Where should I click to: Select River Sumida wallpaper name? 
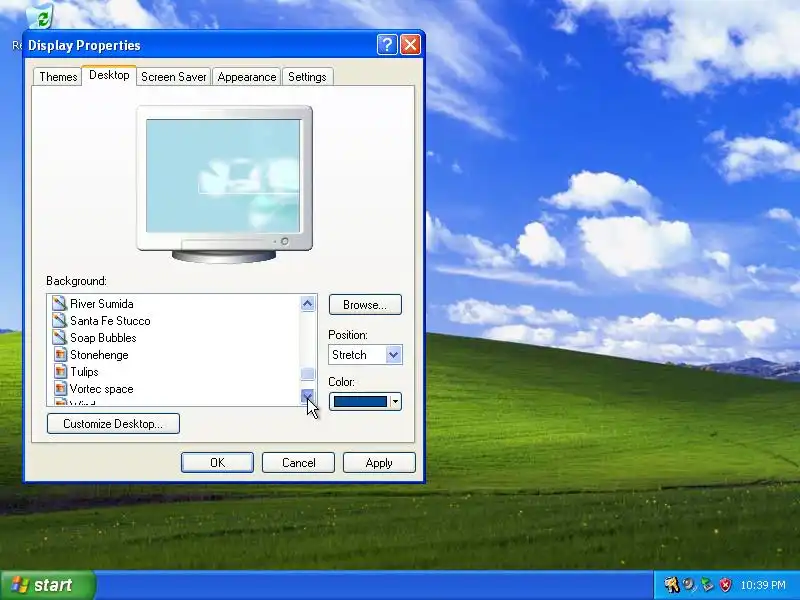(102, 304)
